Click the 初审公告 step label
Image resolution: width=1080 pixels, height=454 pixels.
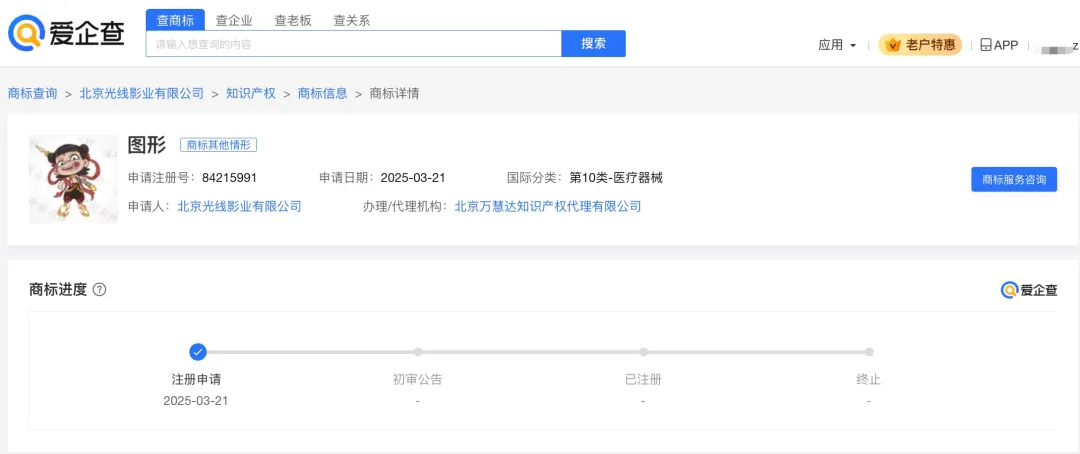pos(417,380)
